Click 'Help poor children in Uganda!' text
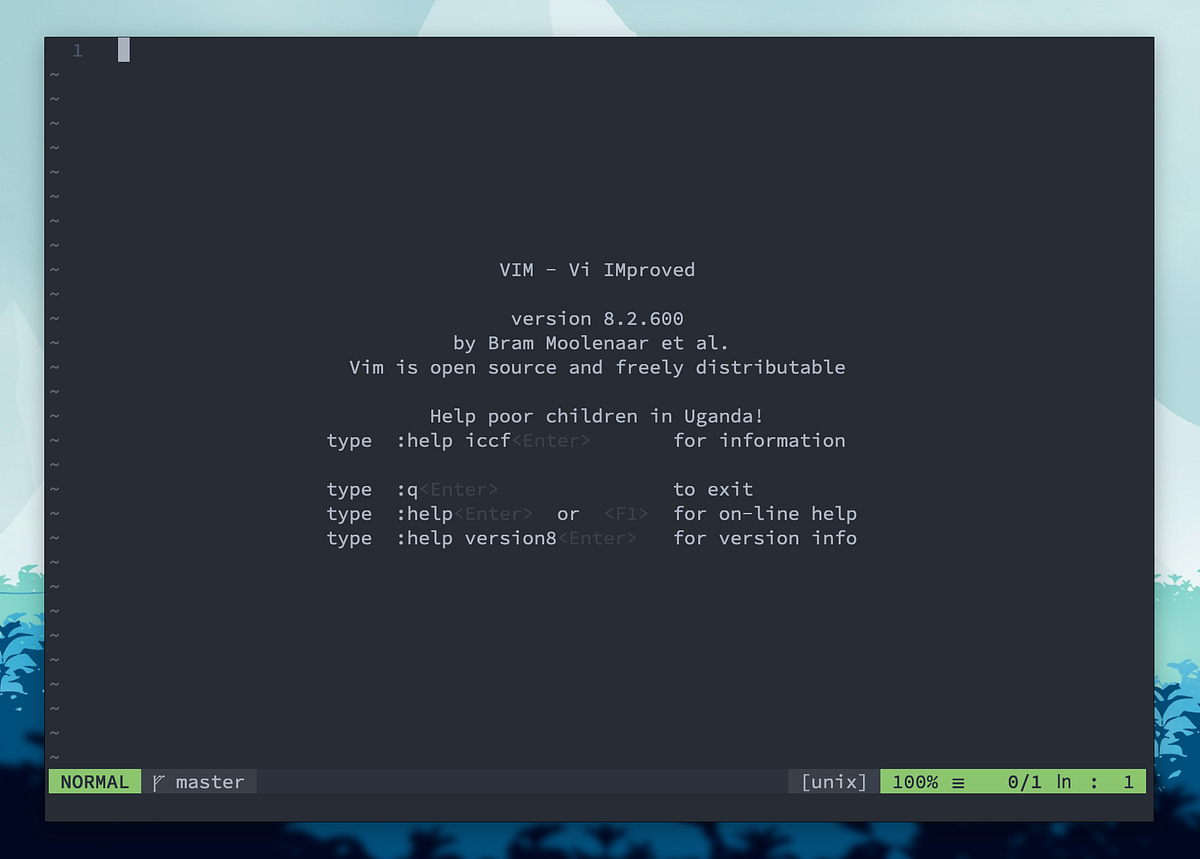 pos(597,416)
